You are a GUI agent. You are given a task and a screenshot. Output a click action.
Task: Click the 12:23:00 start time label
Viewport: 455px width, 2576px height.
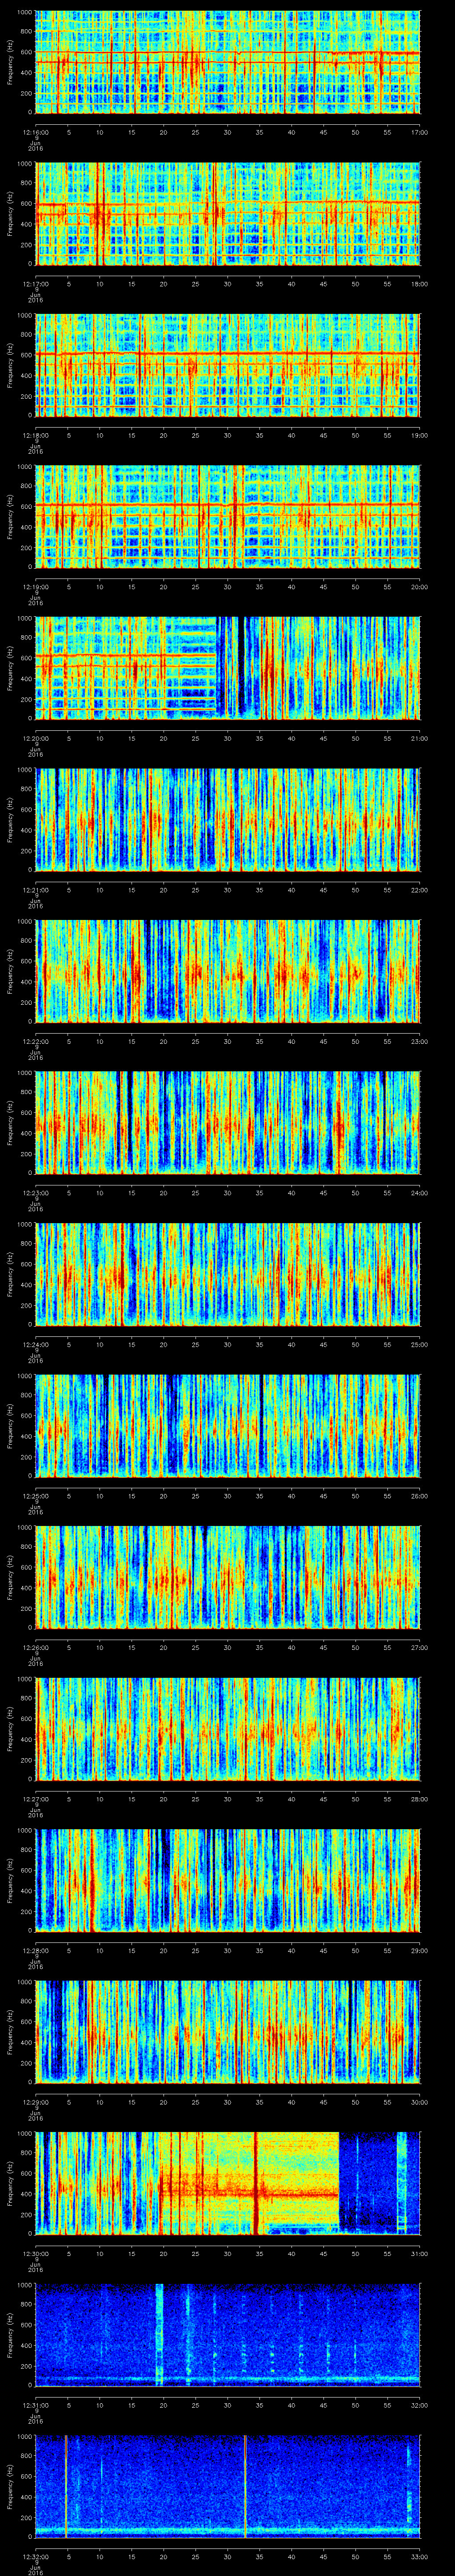tap(36, 1193)
